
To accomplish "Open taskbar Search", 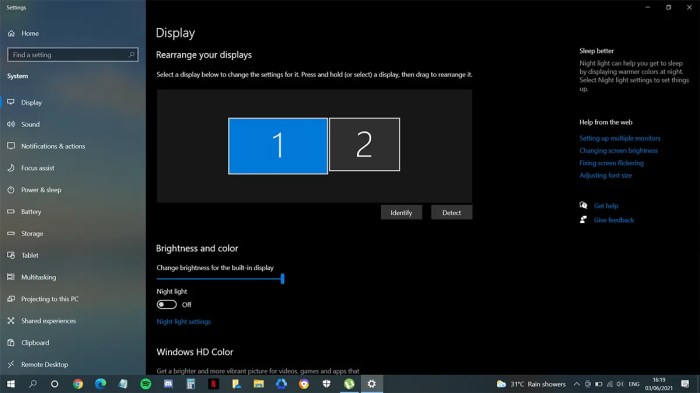I will tap(33, 384).
